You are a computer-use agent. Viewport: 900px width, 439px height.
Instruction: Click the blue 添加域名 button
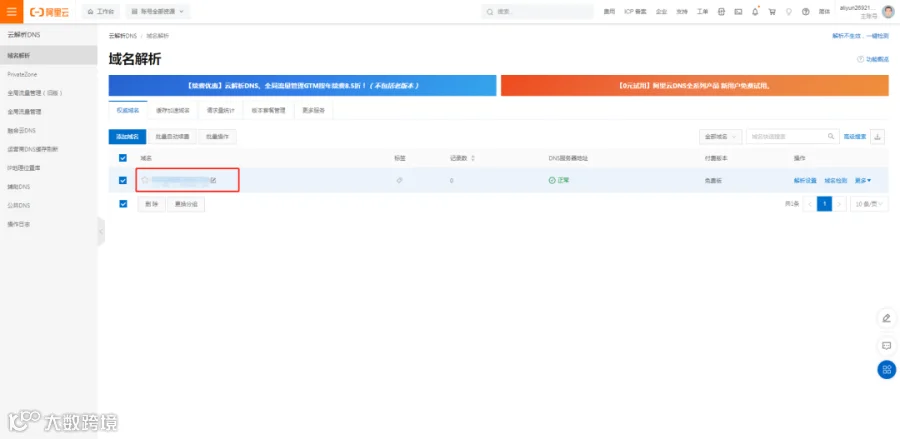click(x=127, y=137)
